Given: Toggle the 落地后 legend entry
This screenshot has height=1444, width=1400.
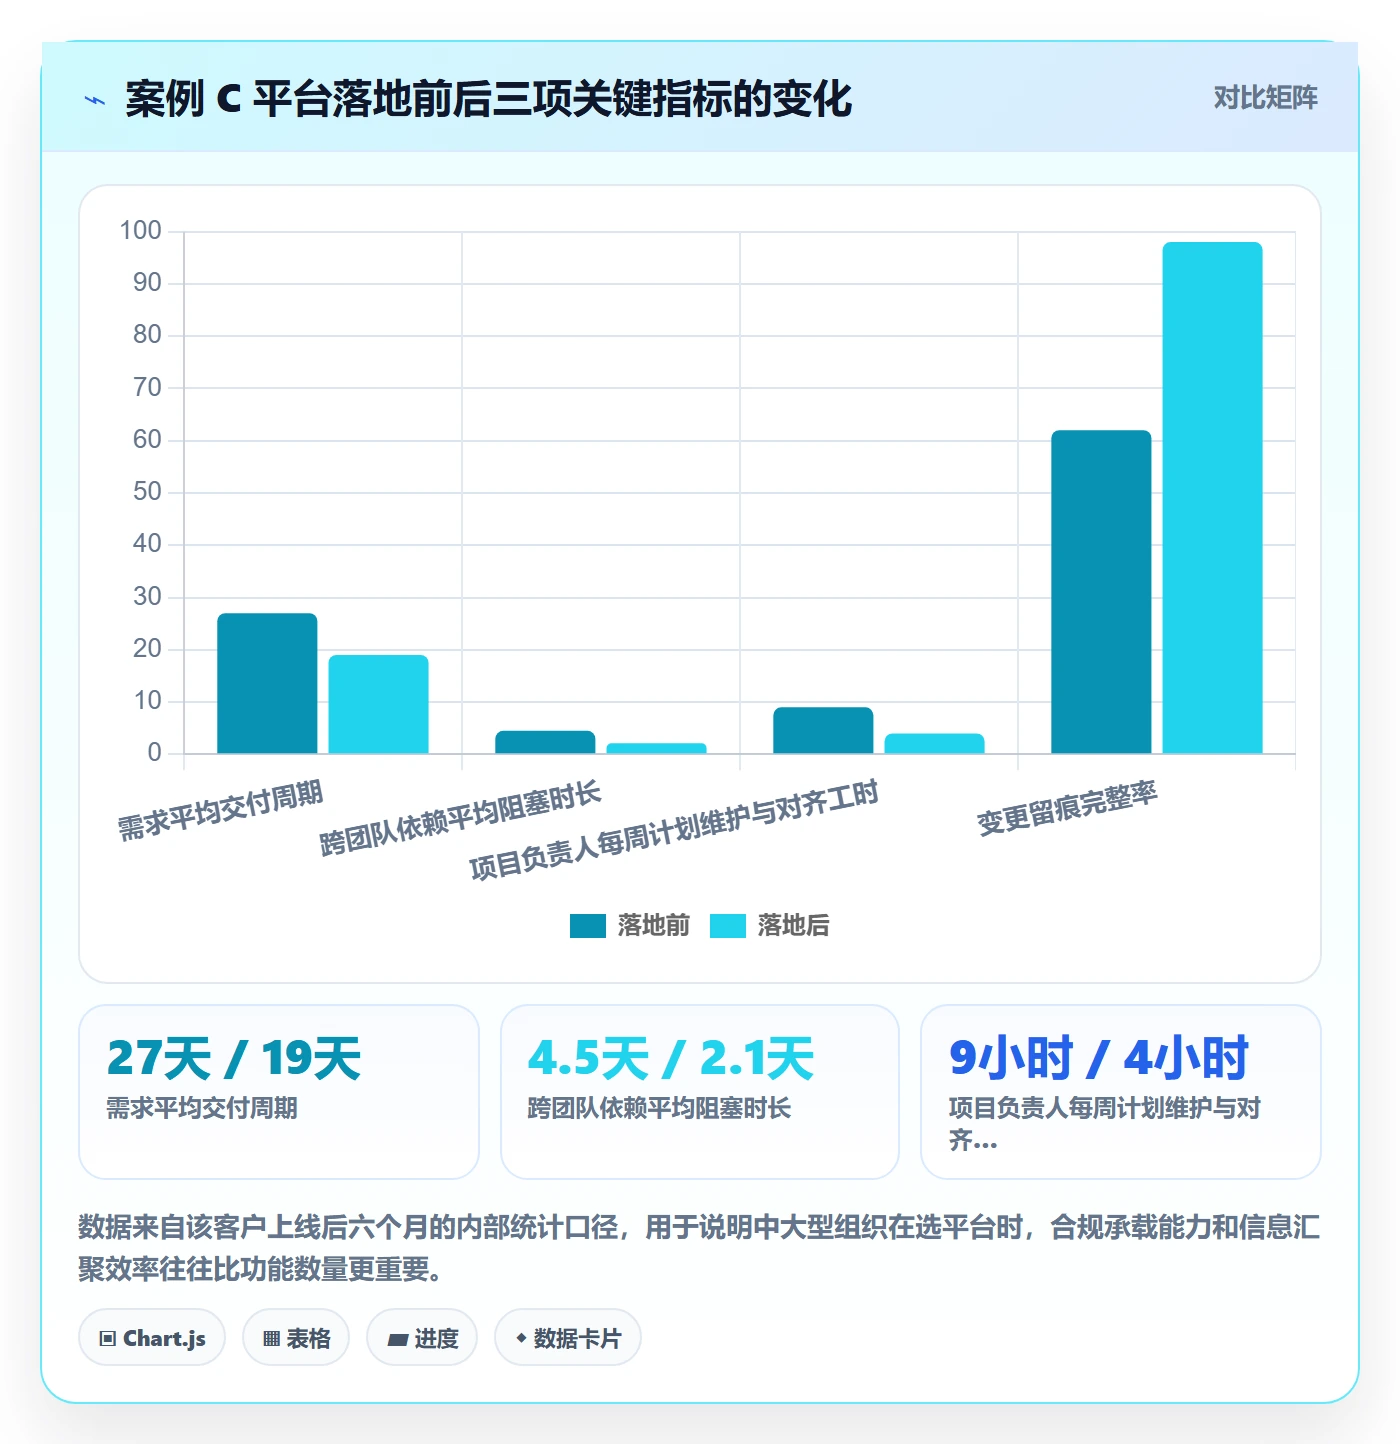Looking at the screenshot, I should tap(770, 925).
